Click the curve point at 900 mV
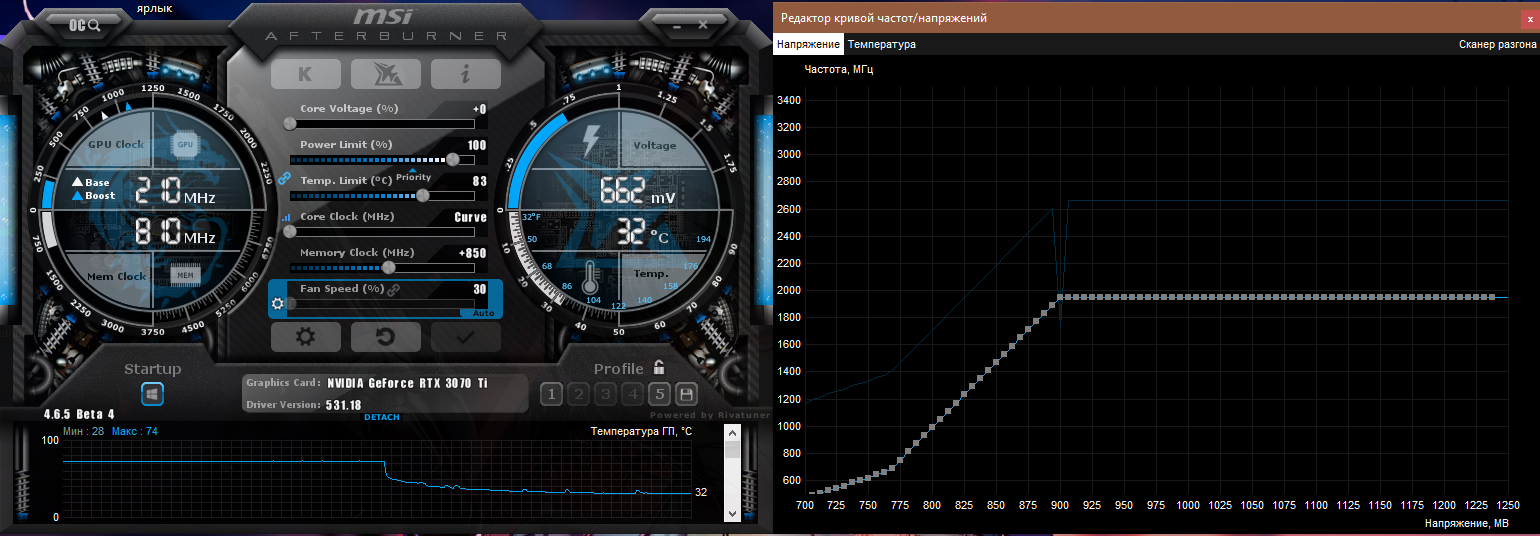The image size is (1540, 536). (1061, 297)
